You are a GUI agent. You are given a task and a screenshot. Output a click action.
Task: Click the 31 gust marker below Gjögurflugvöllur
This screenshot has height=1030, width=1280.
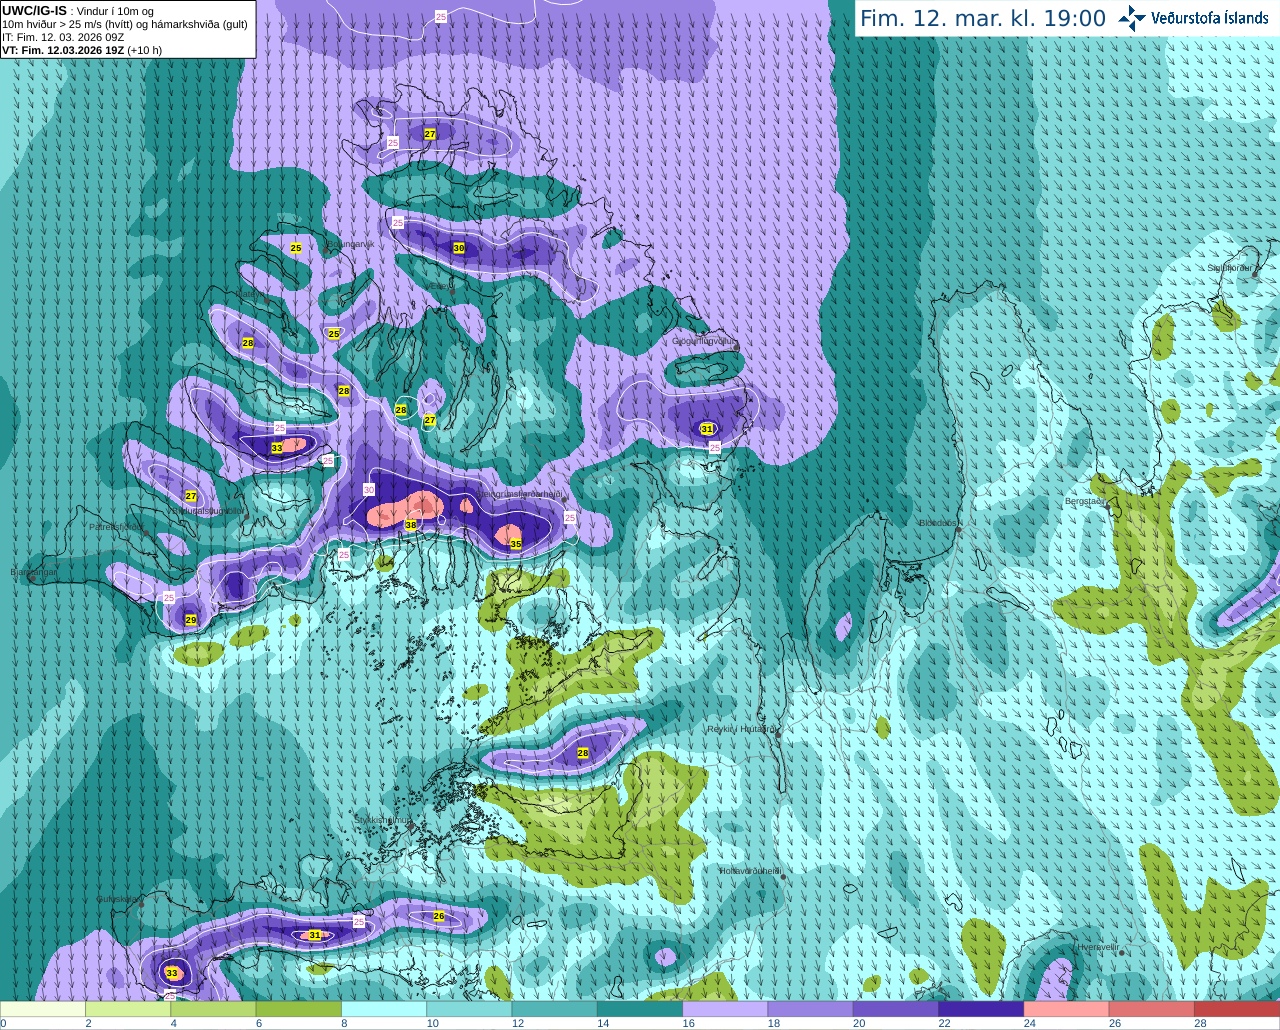coord(707,429)
